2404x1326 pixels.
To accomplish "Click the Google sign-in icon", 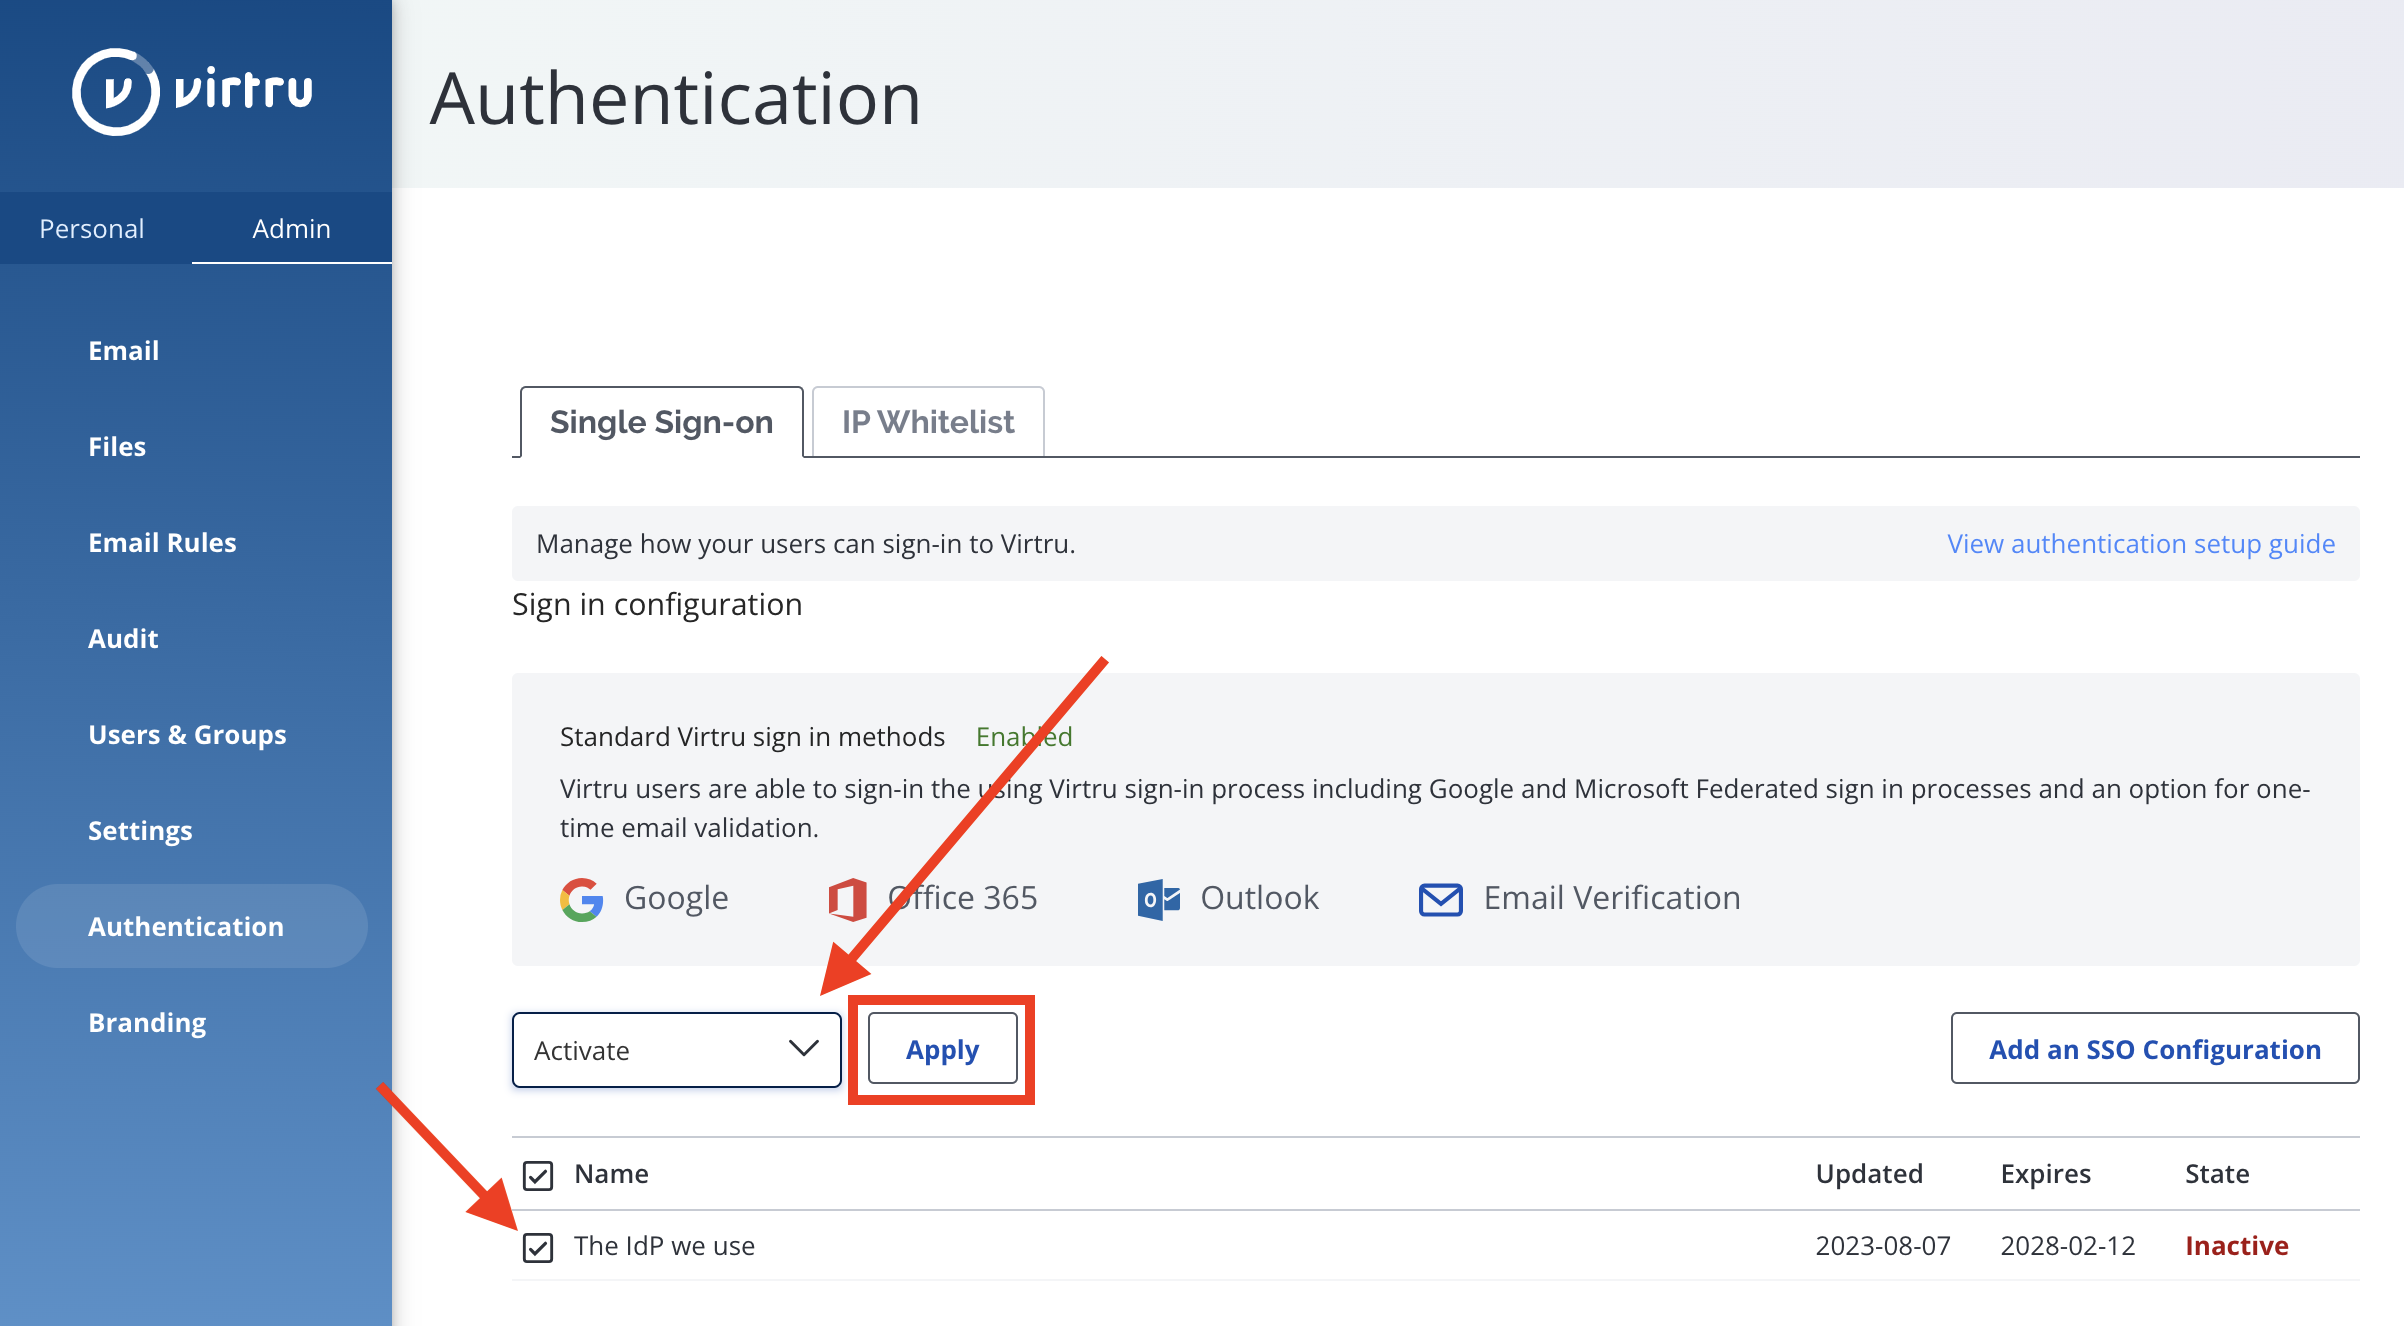I will (x=582, y=899).
